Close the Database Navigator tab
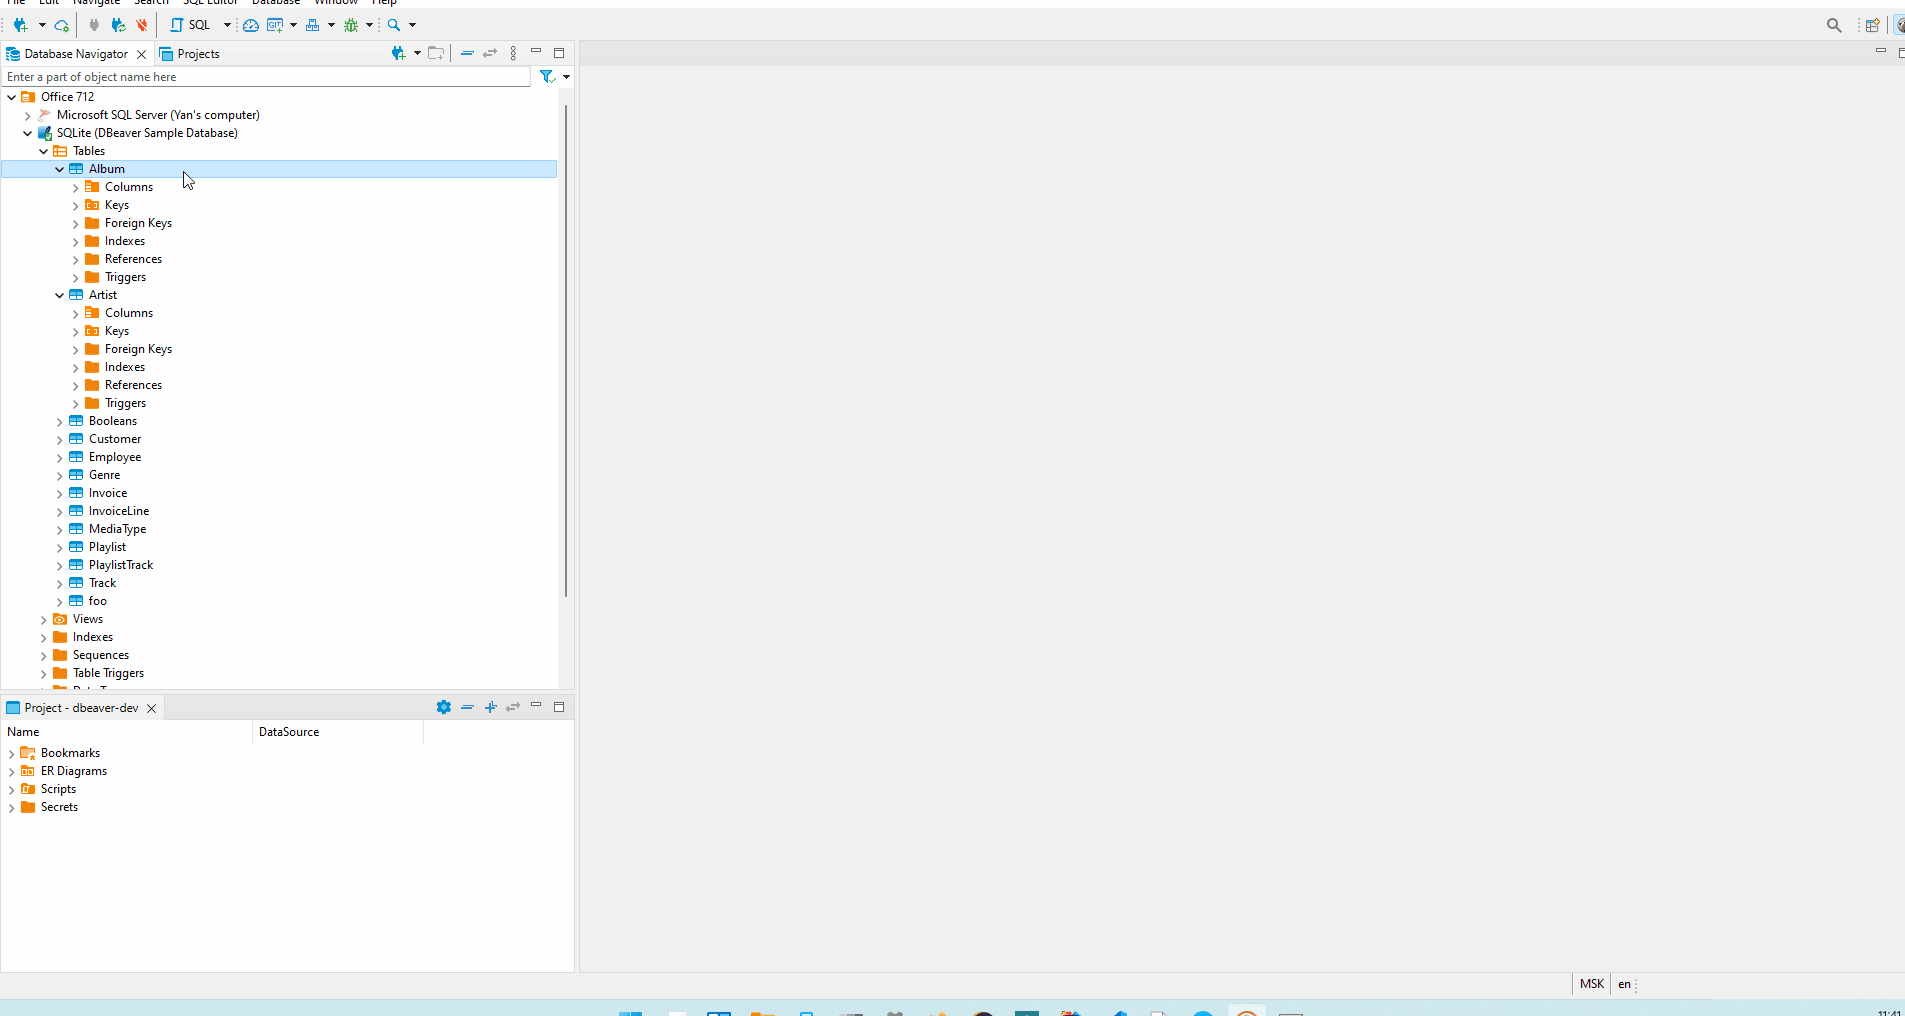 142,54
